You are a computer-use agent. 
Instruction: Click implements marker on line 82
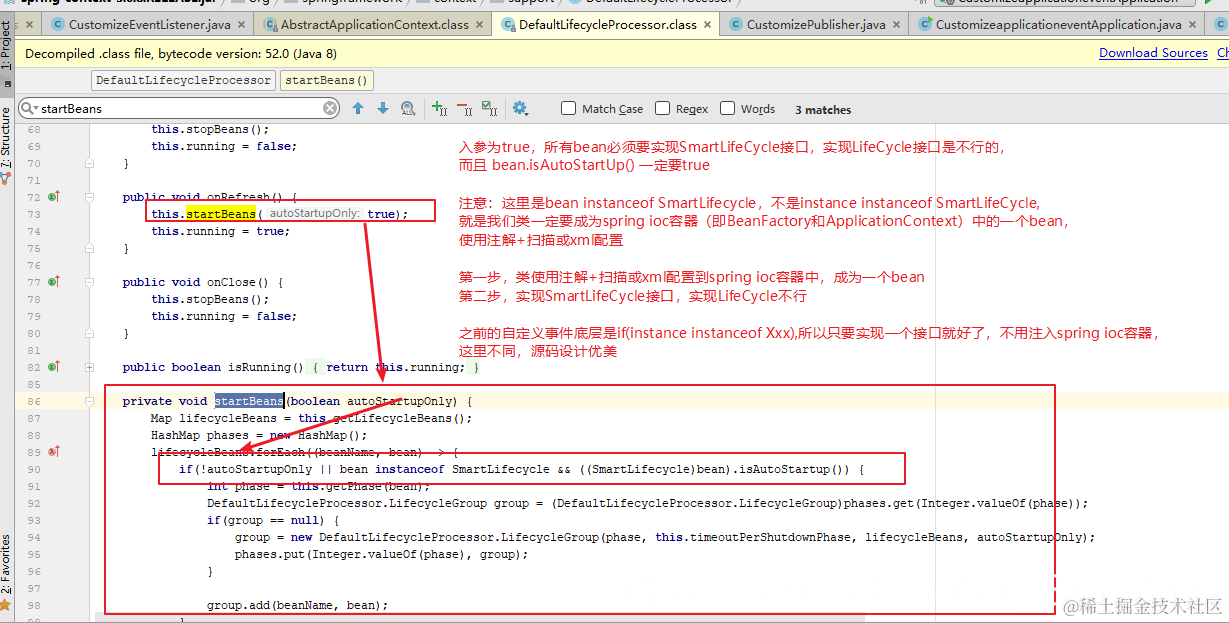(54, 367)
